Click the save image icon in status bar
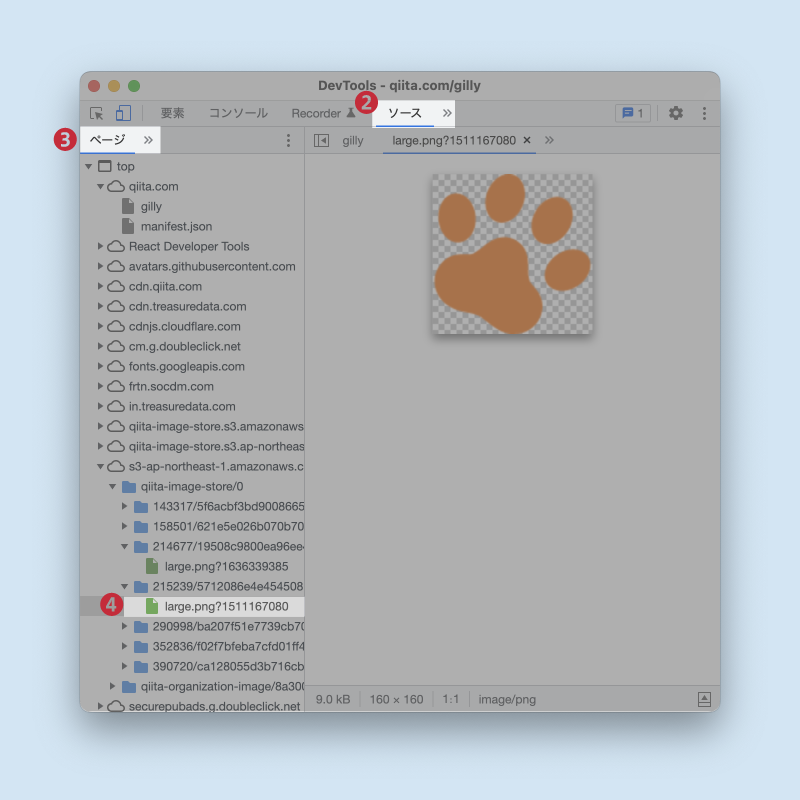The width and height of the screenshot is (800, 800). pyautogui.click(x=705, y=699)
